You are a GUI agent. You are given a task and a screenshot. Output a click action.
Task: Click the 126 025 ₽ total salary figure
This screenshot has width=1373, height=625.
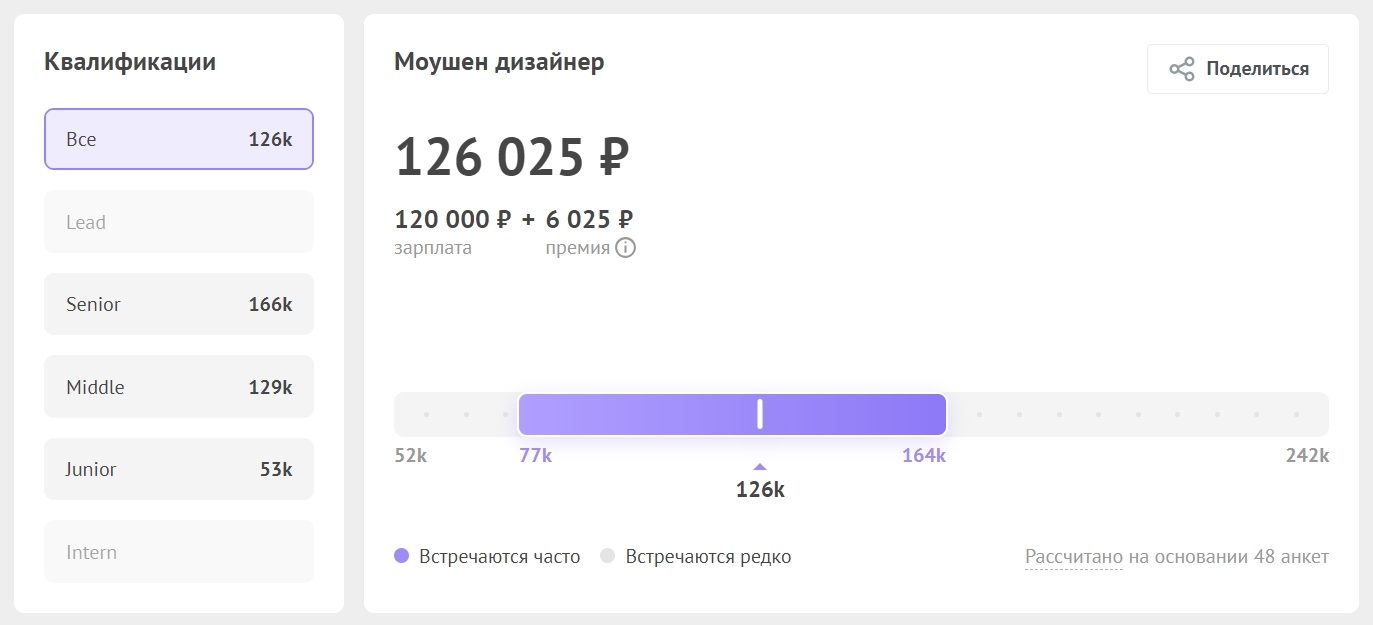pyautogui.click(x=512, y=158)
